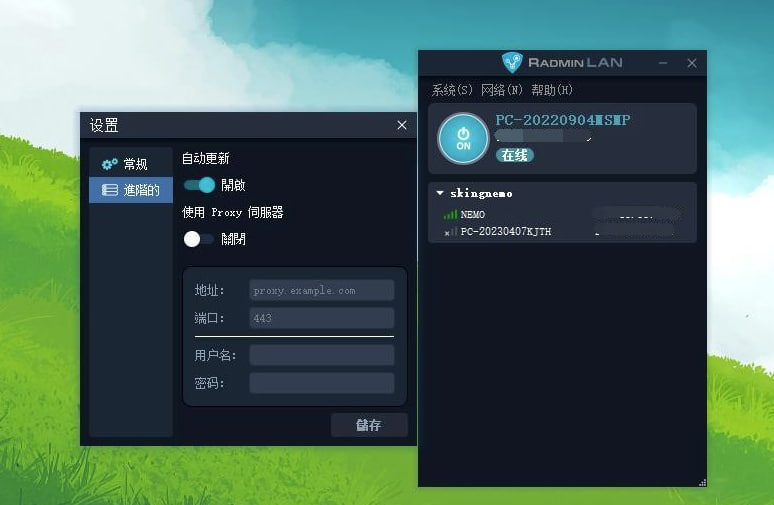Click the list icon next to 進階的
Screen dimensions: 774x505
click(110, 190)
